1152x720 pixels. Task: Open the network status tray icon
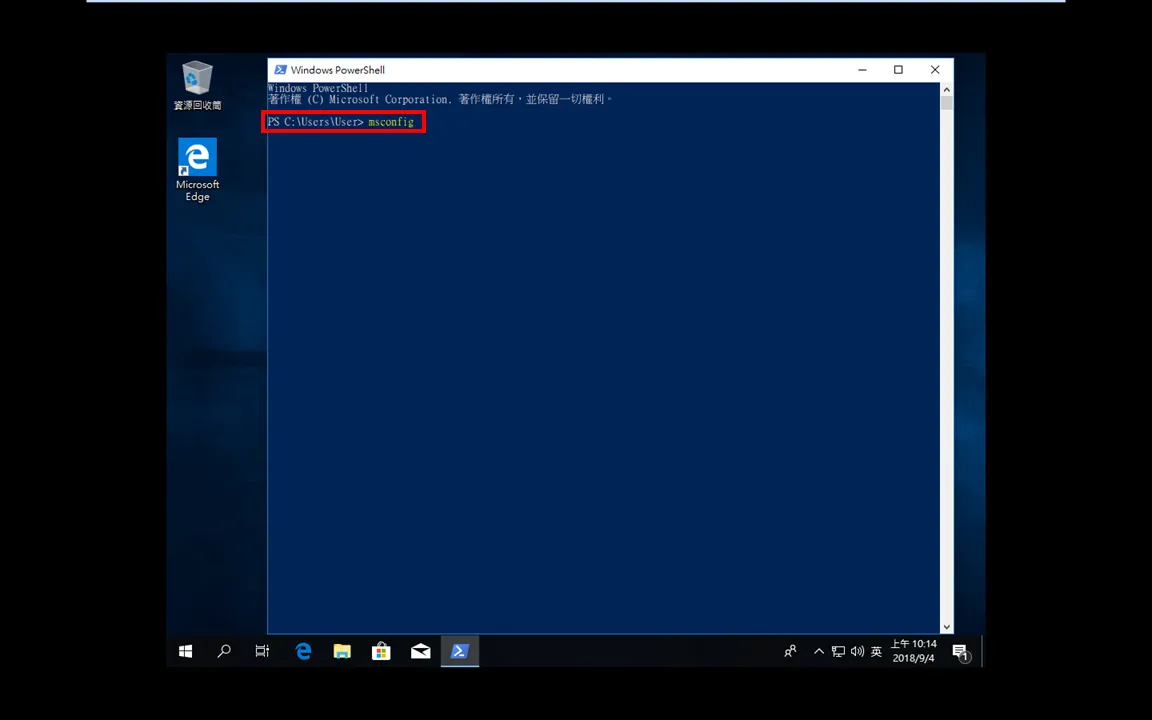838,651
